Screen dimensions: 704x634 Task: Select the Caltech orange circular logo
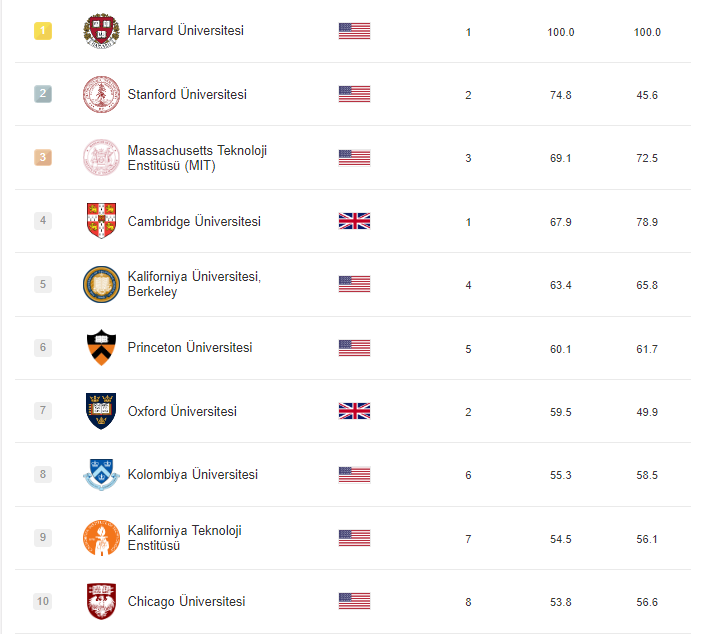101,538
